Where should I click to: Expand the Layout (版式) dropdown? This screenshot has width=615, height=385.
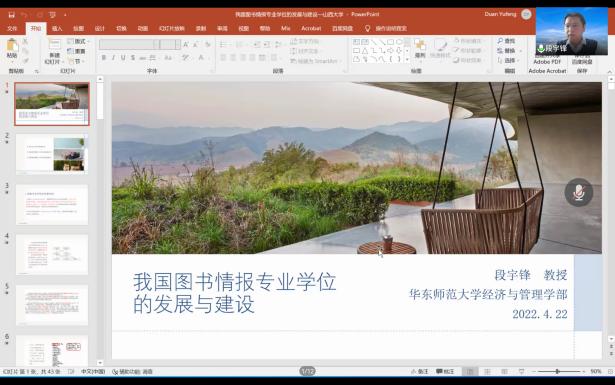(78, 41)
